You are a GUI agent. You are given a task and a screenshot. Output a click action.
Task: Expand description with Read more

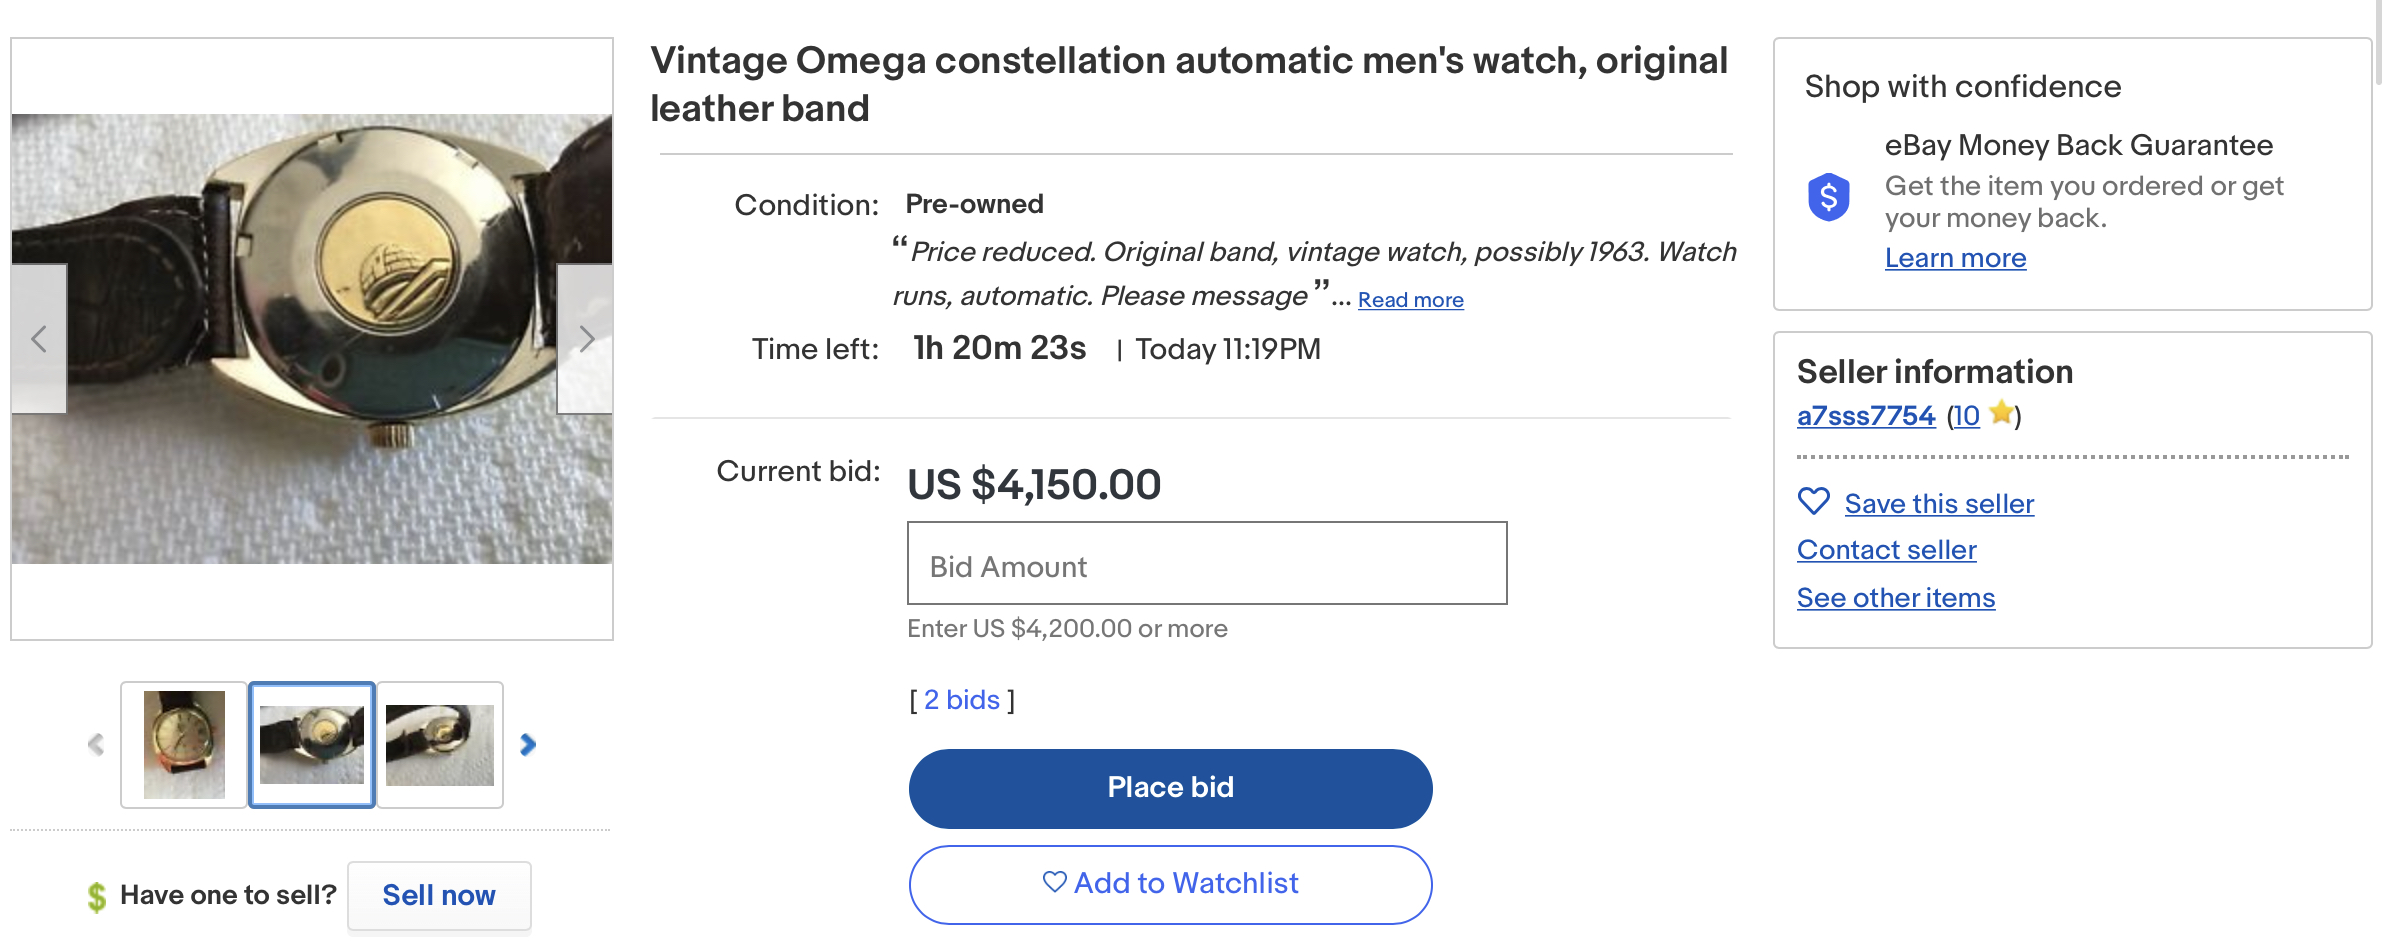pos(1410,300)
